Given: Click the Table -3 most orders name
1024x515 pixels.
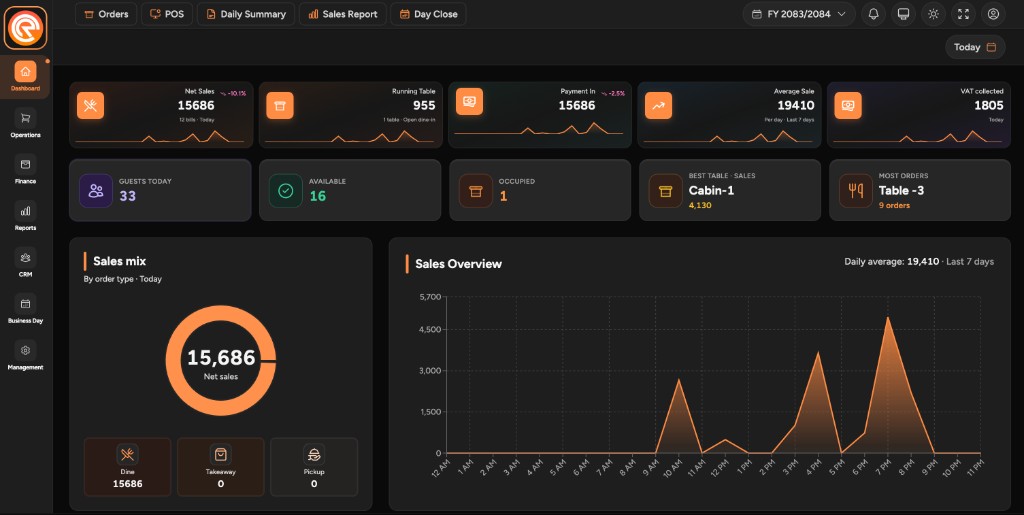Looking at the screenshot, I should pos(901,191).
